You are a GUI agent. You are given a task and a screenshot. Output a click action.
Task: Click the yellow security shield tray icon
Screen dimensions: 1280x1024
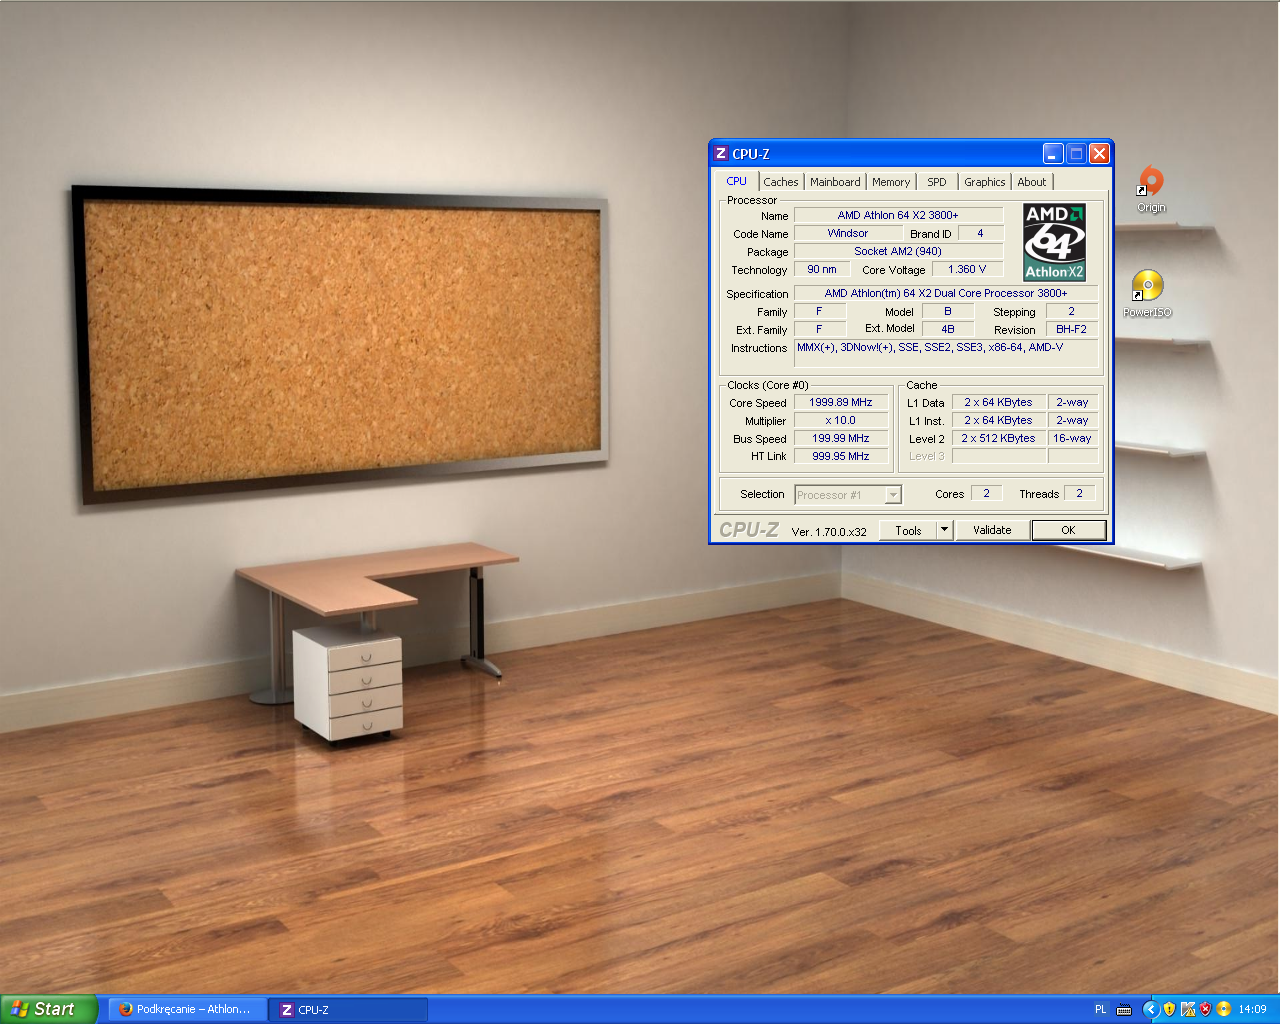1169,1009
